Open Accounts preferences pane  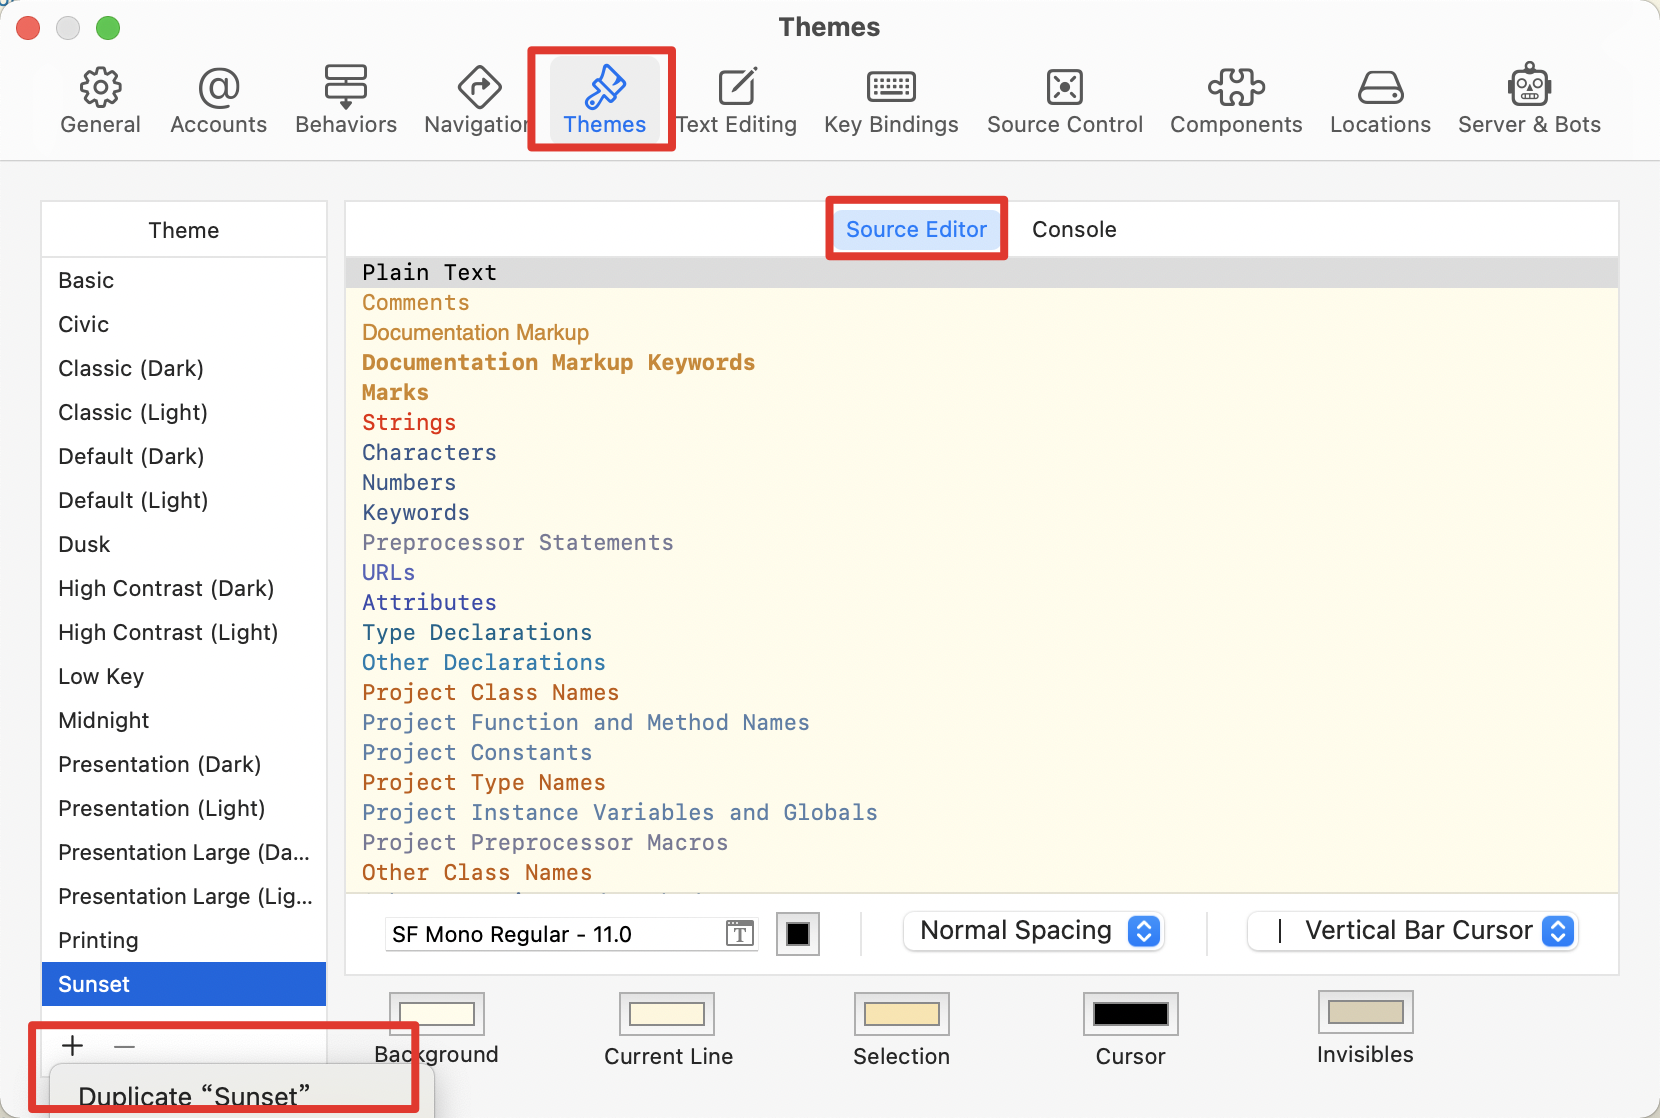218,100
